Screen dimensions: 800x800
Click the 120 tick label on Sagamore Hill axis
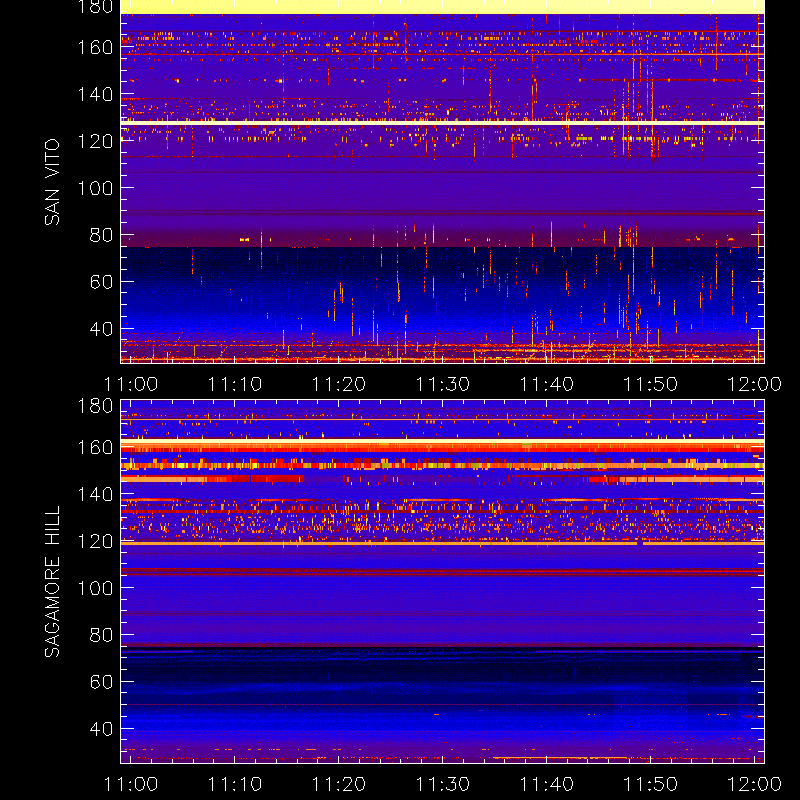(x=95, y=541)
